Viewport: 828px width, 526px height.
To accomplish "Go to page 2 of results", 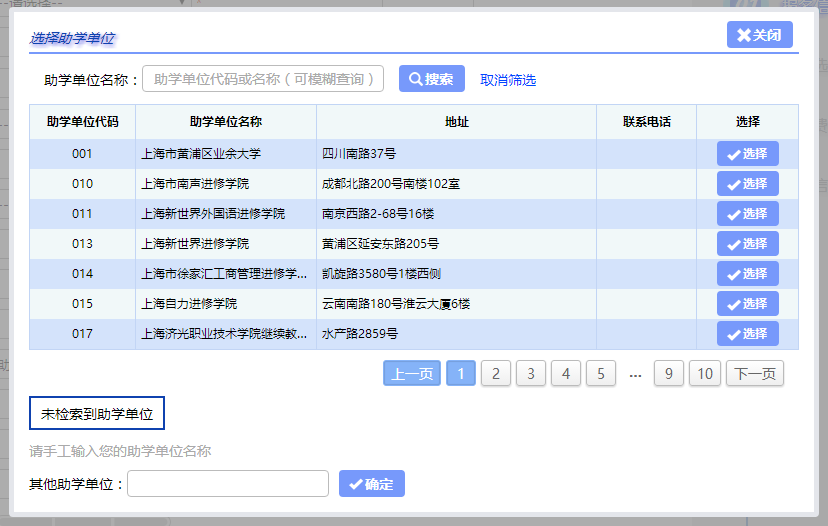I will (x=496, y=374).
